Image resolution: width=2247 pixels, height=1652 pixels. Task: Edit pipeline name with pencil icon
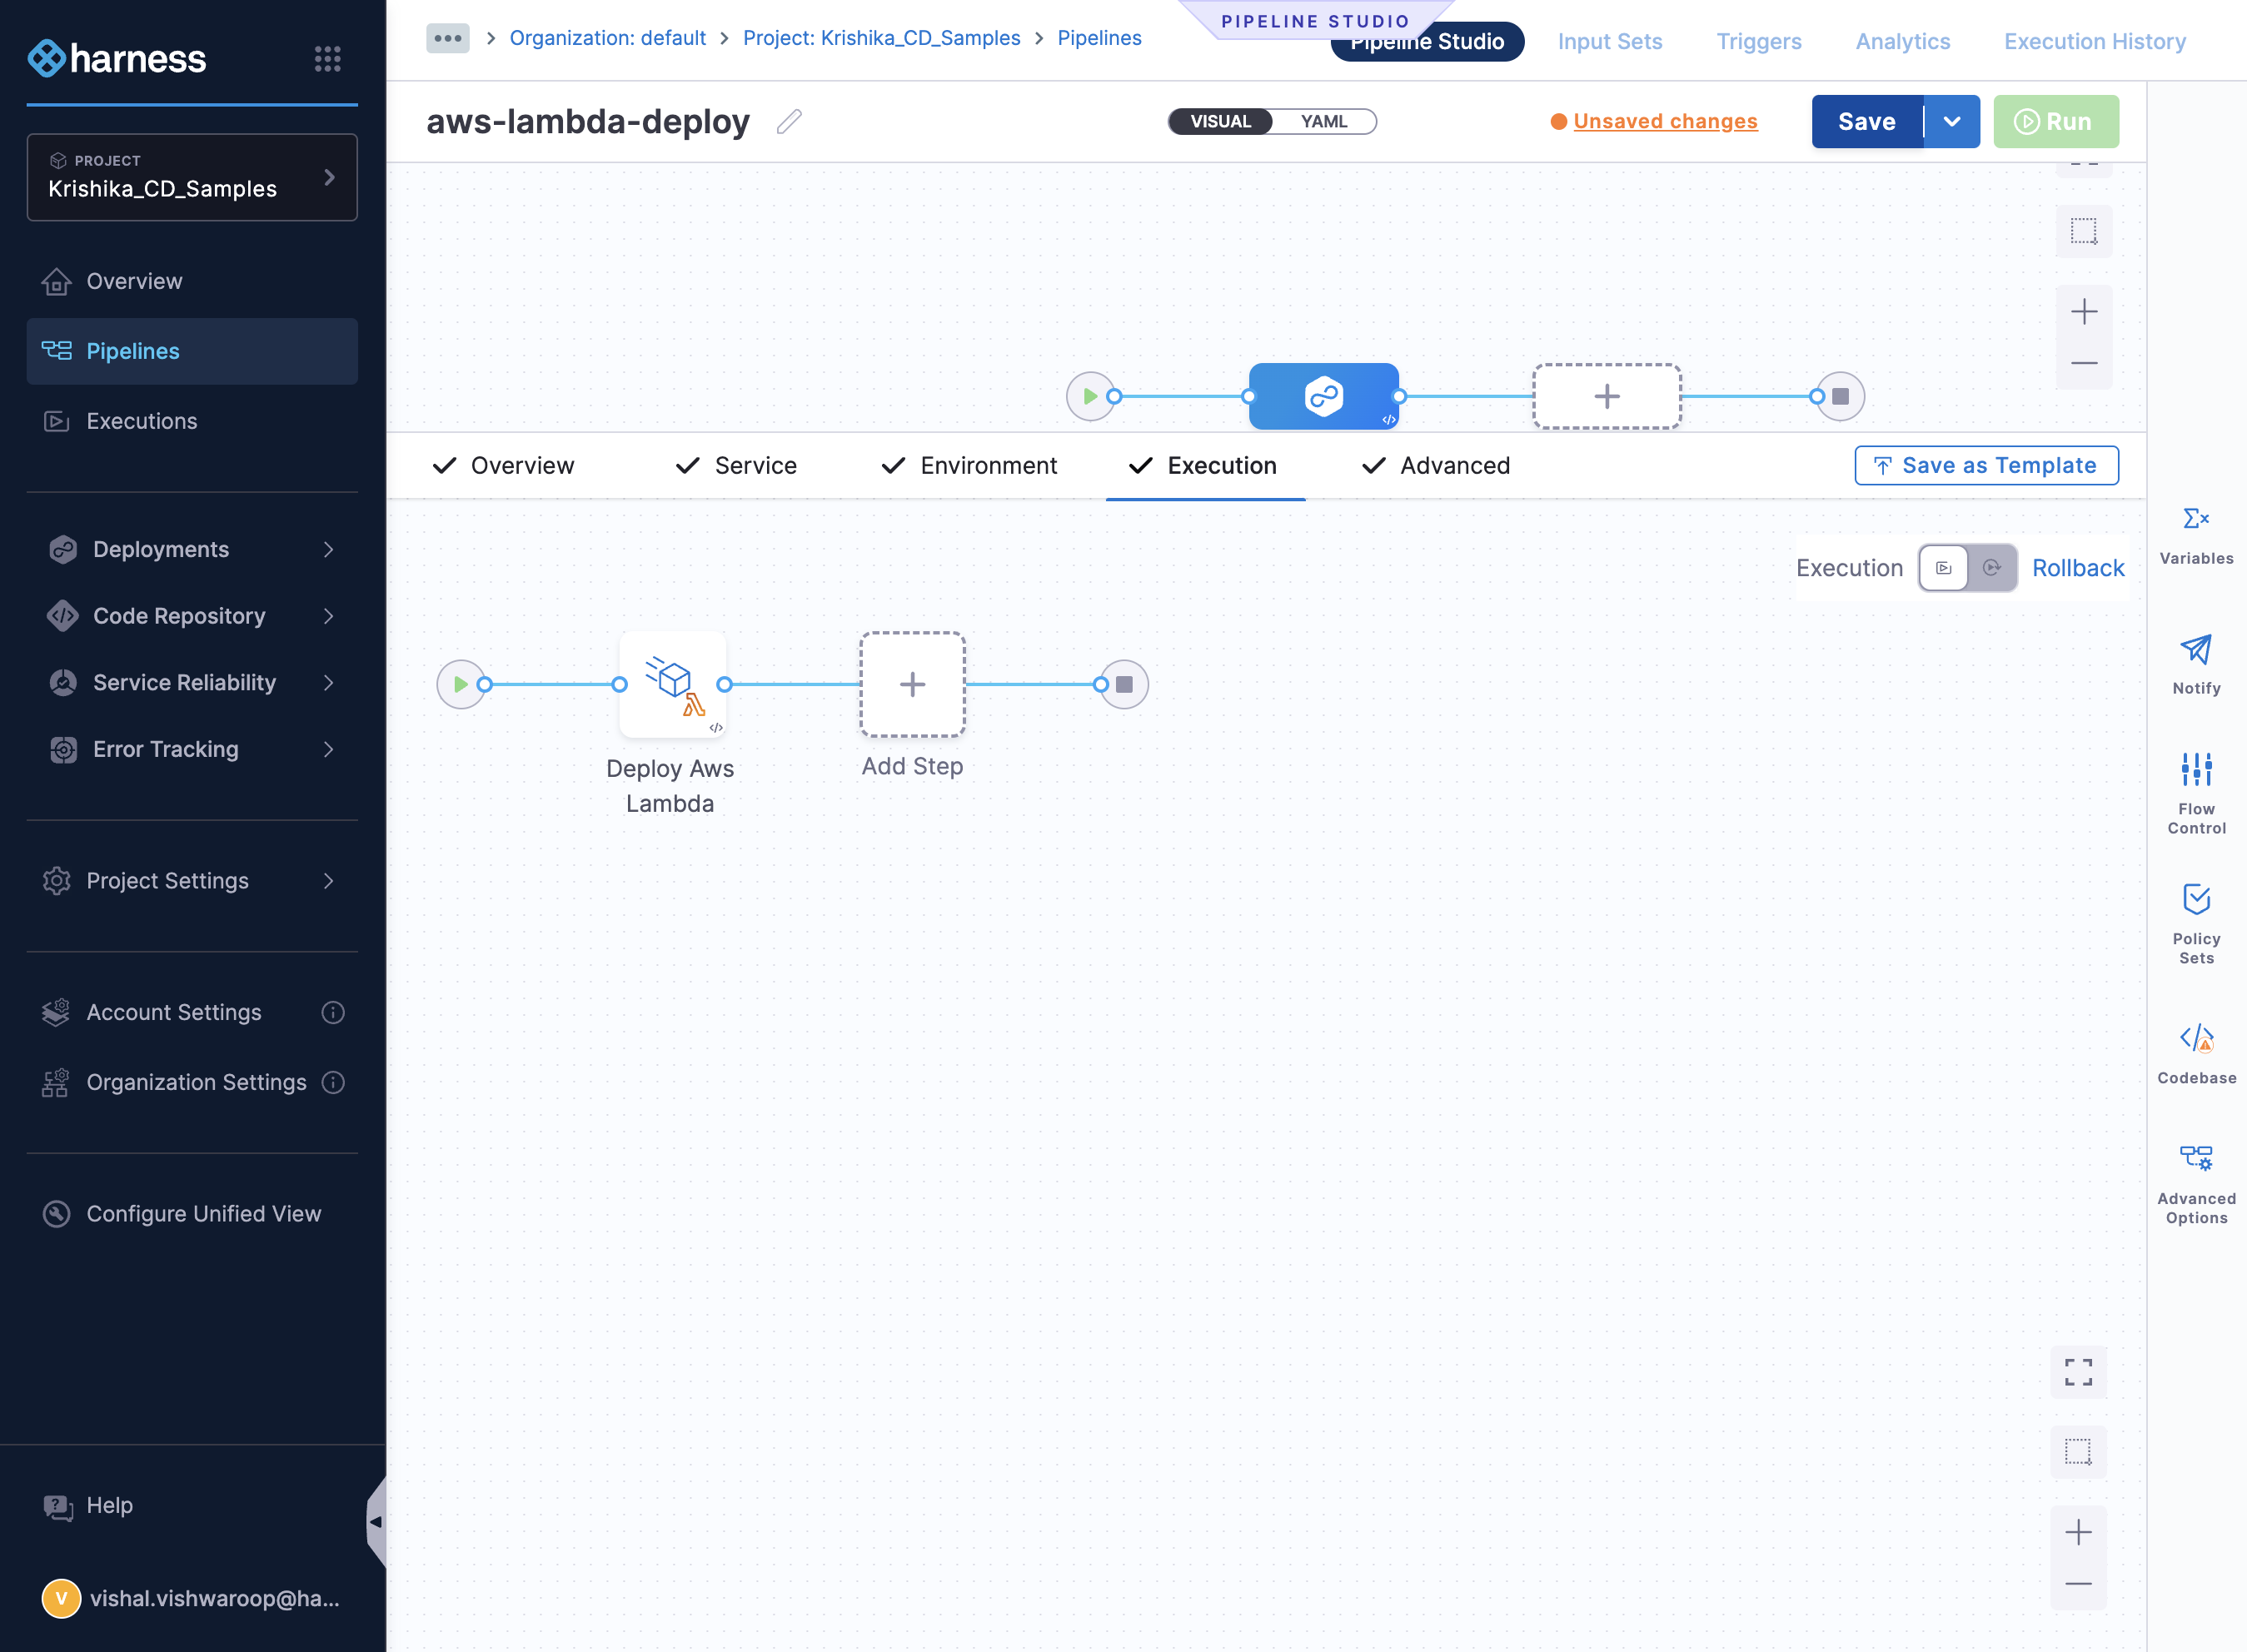(x=789, y=121)
